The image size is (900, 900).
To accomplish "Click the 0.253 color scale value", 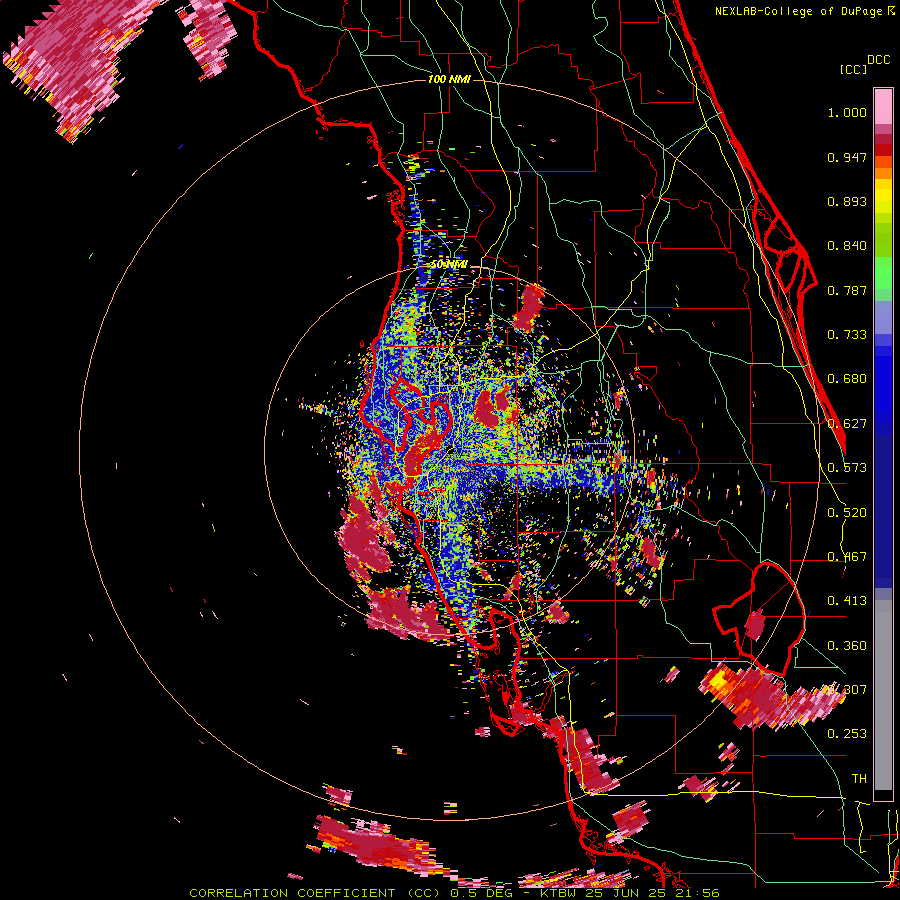I will [x=847, y=734].
